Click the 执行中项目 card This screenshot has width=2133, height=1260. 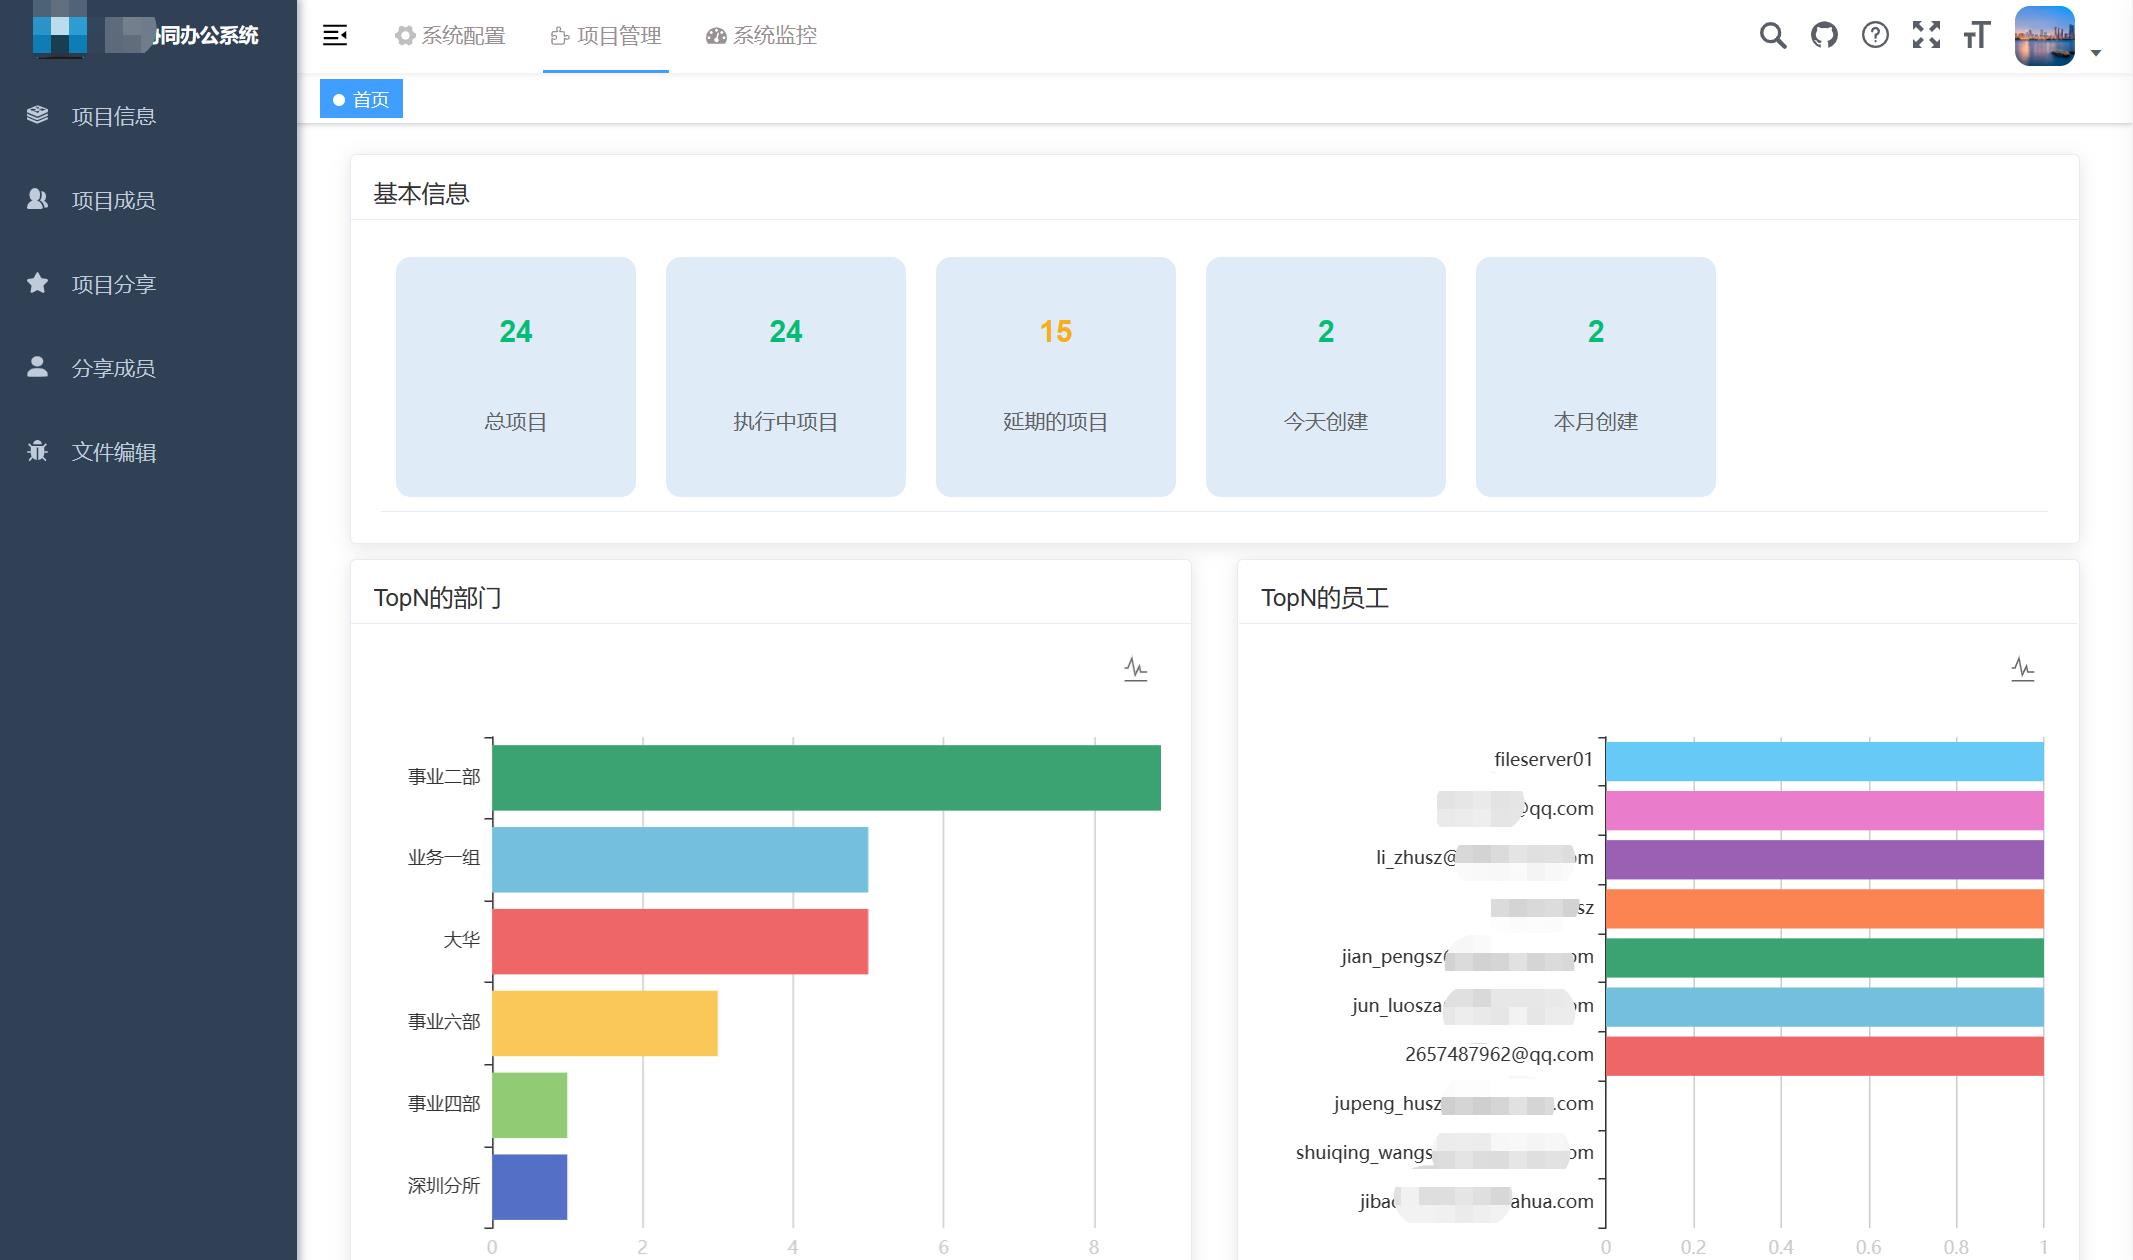[x=786, y=377]
